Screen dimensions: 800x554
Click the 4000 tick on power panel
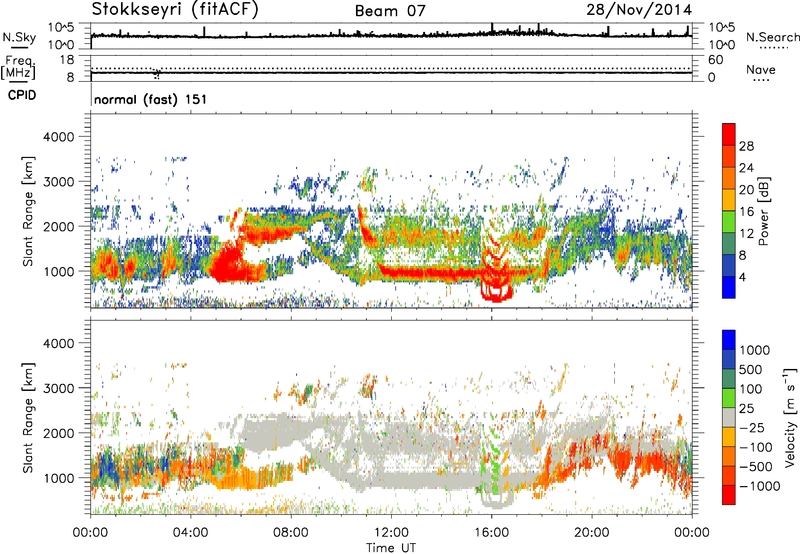tap(58, 137)
